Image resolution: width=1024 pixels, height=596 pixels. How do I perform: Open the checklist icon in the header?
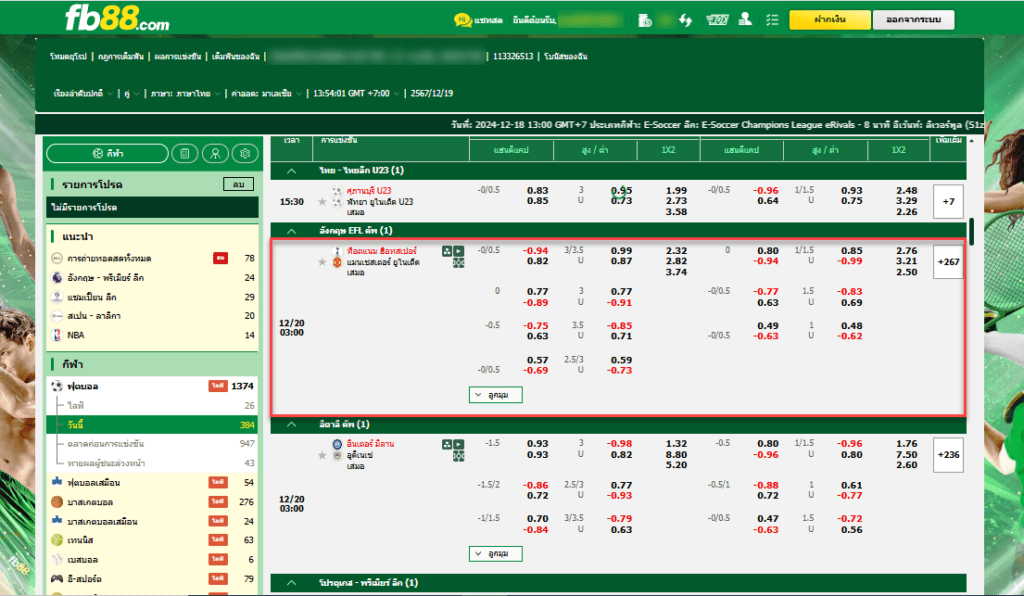pos(773,20)
